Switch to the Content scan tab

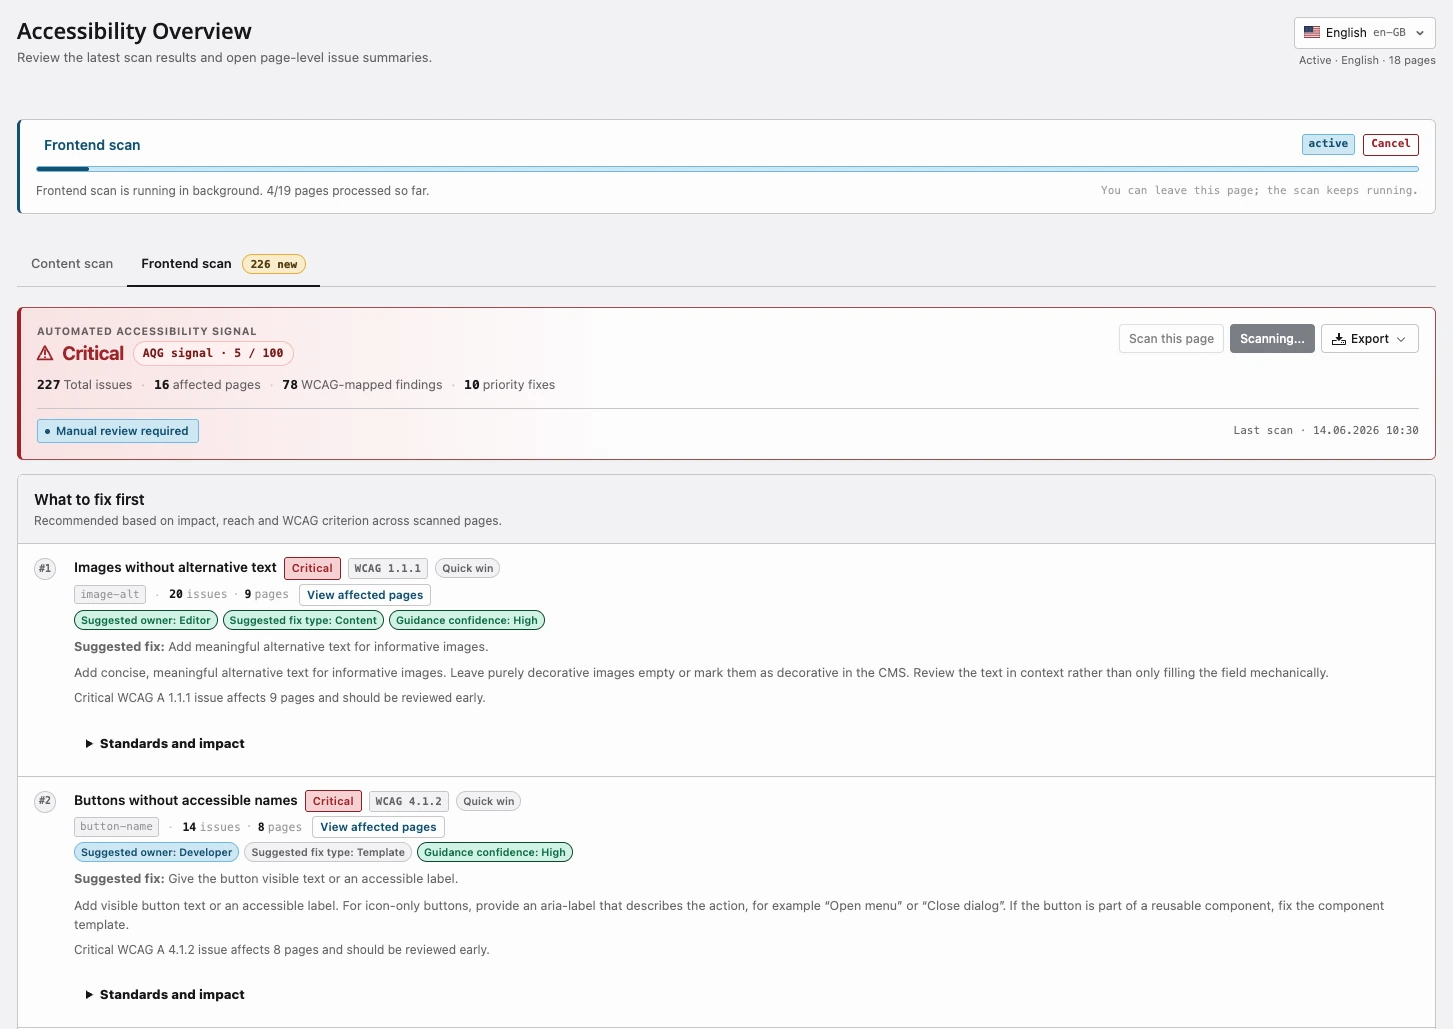click(x=72, y=264)
